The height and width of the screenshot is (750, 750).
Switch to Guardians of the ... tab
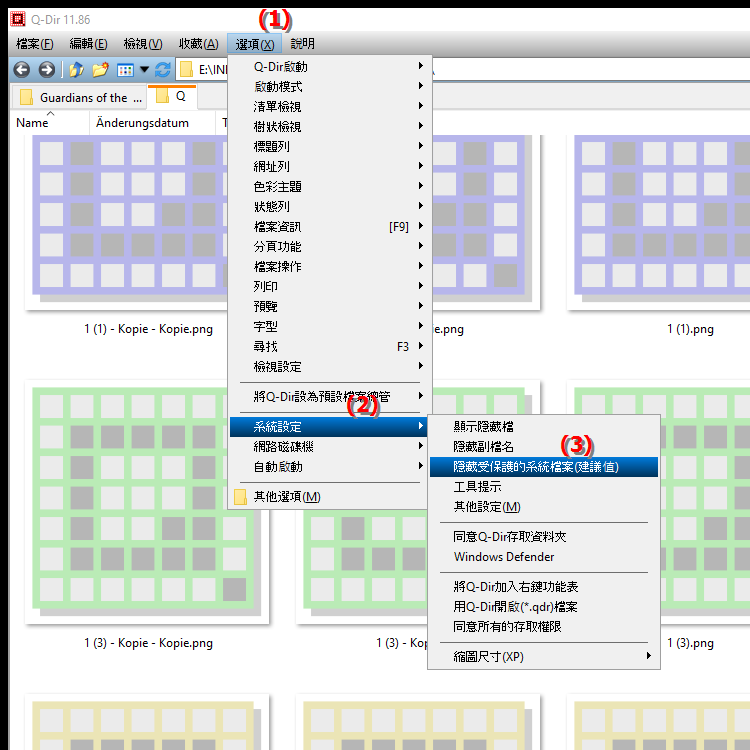coord(79,98)
